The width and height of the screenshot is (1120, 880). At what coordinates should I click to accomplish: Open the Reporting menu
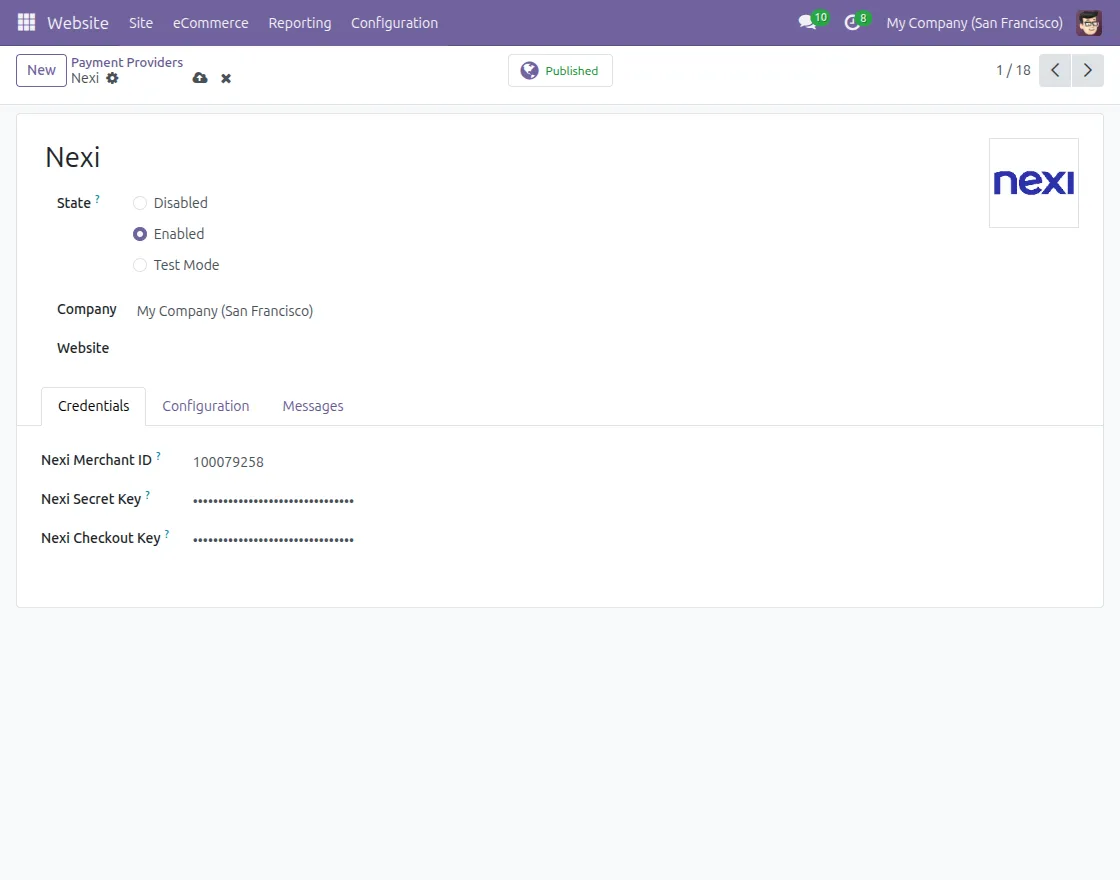tap(300, 23)
